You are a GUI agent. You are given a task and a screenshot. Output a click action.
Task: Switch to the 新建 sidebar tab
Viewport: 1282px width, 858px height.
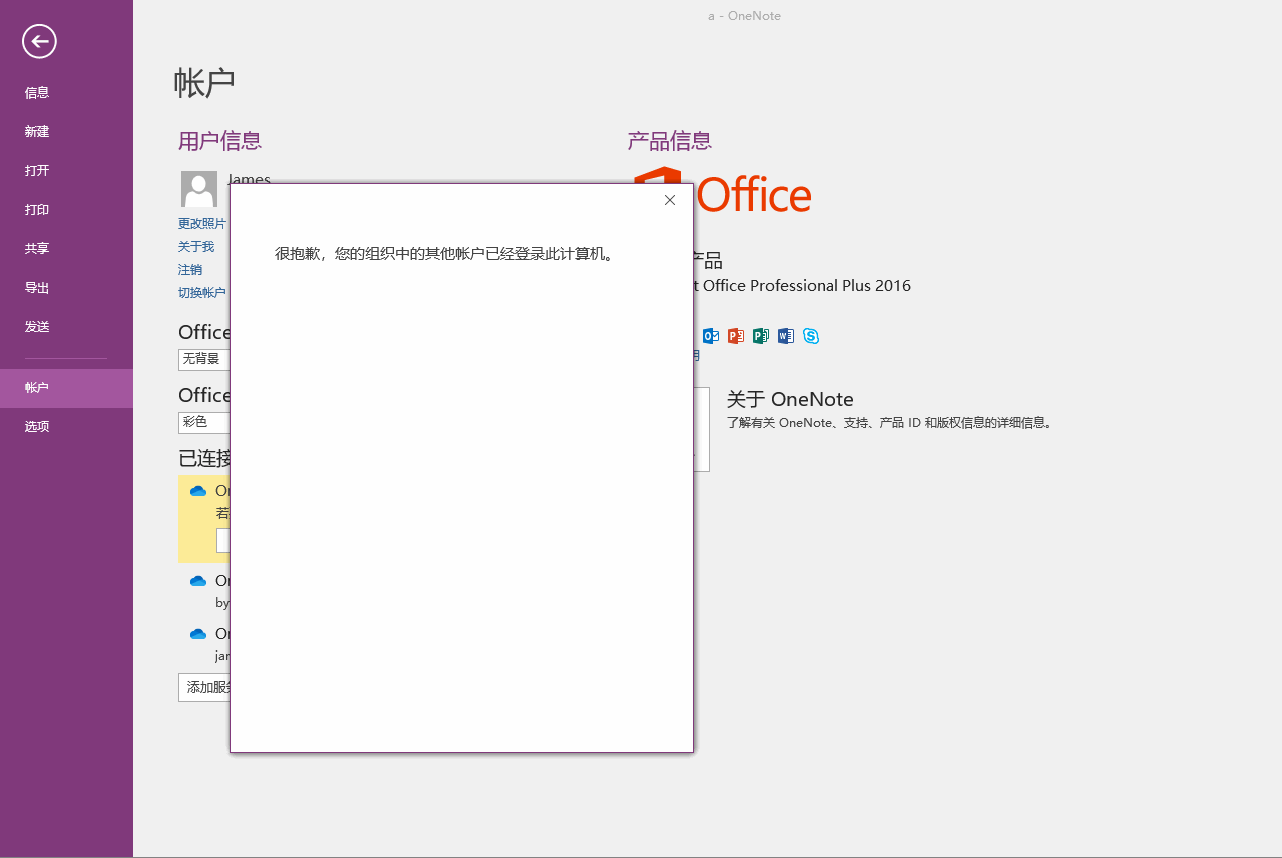coord(37,132)
